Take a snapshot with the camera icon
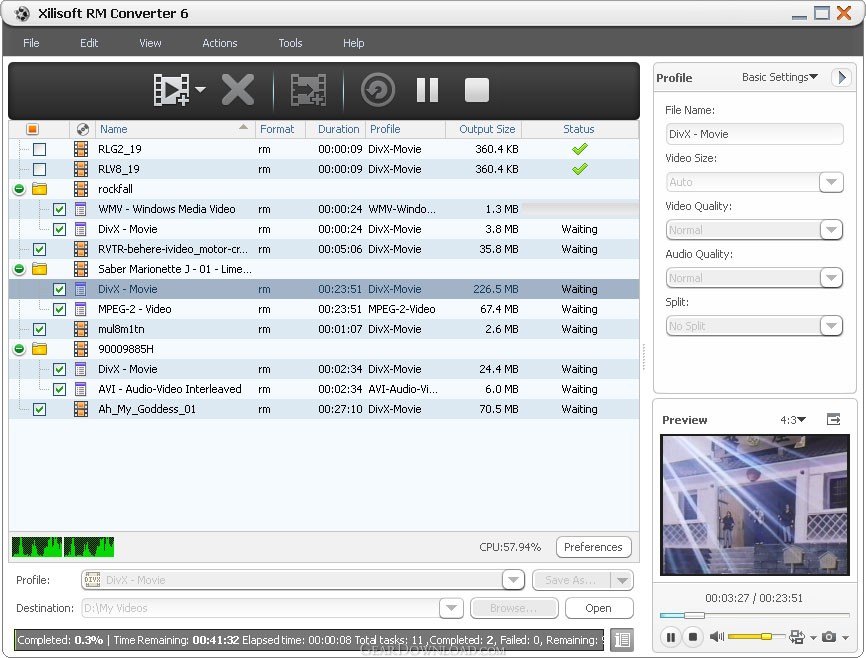 [829, 637]
